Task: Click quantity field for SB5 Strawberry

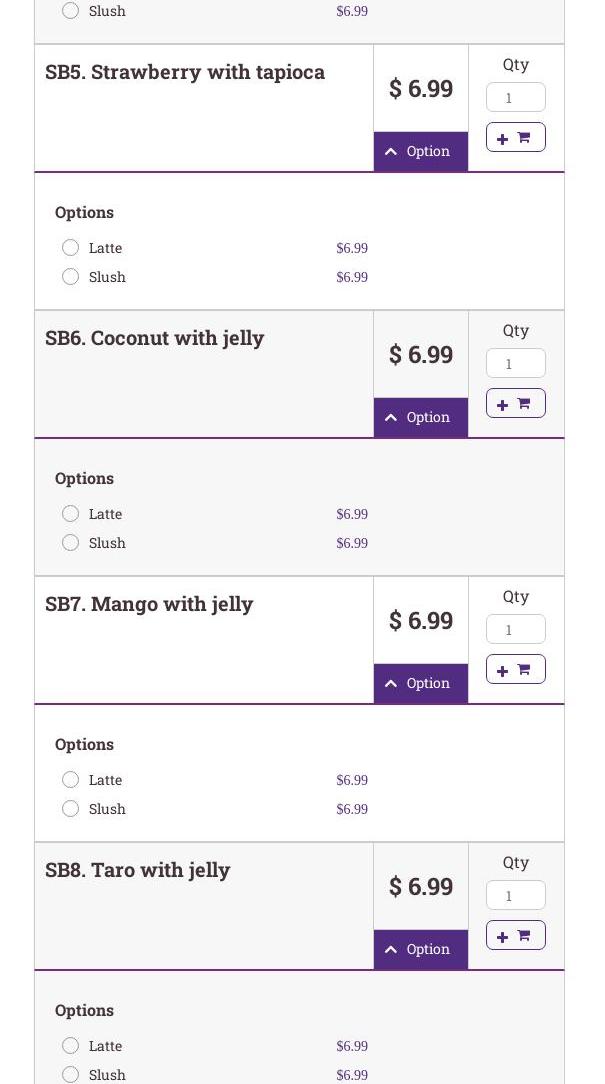Action: pos(515,97)
